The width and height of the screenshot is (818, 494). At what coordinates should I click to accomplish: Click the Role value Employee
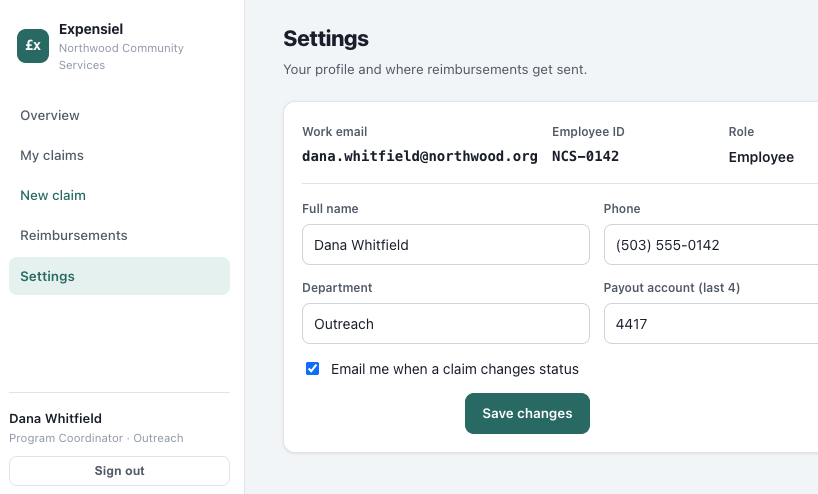761,157
